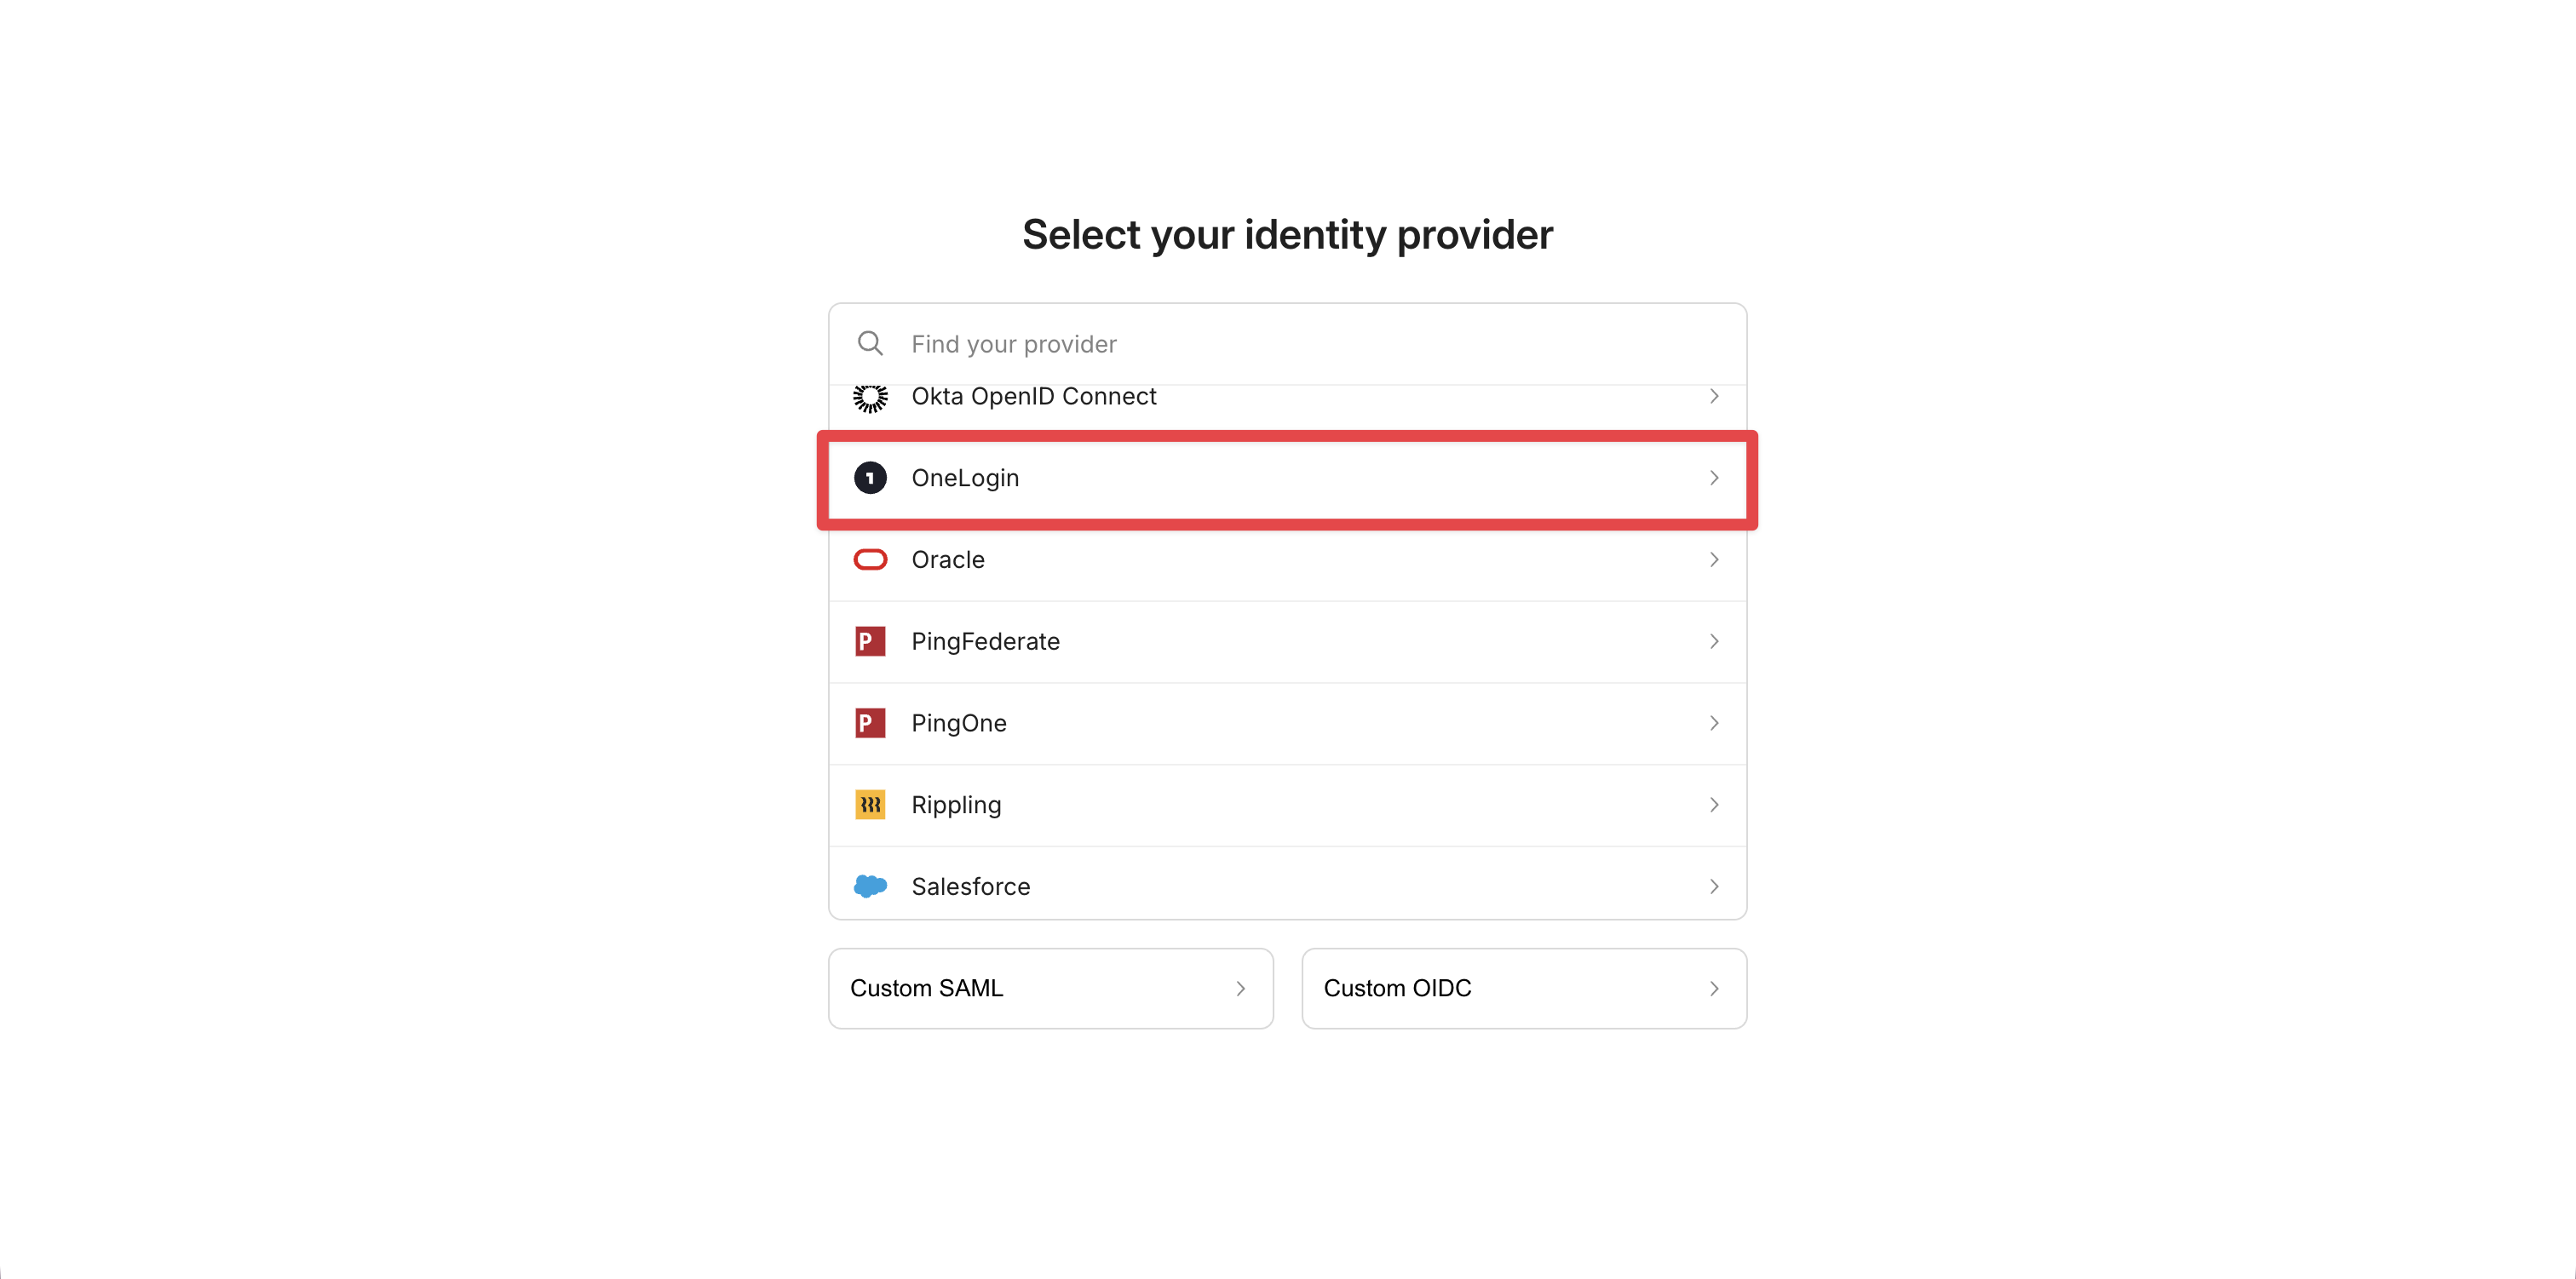2576x1279 pixels.
Task: Click the yellow Rippling logo icon
Action: coord(870,804)
